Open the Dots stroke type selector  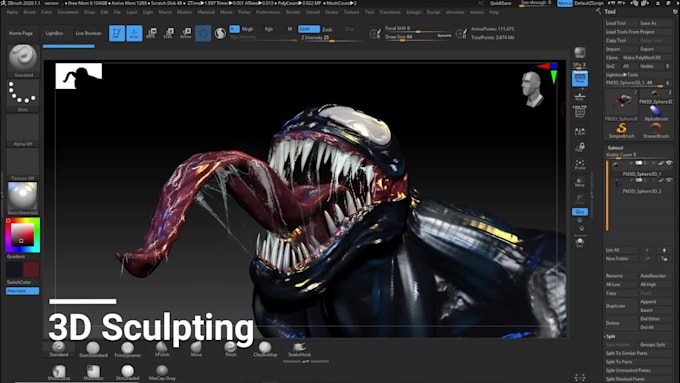tap(23, 95)
